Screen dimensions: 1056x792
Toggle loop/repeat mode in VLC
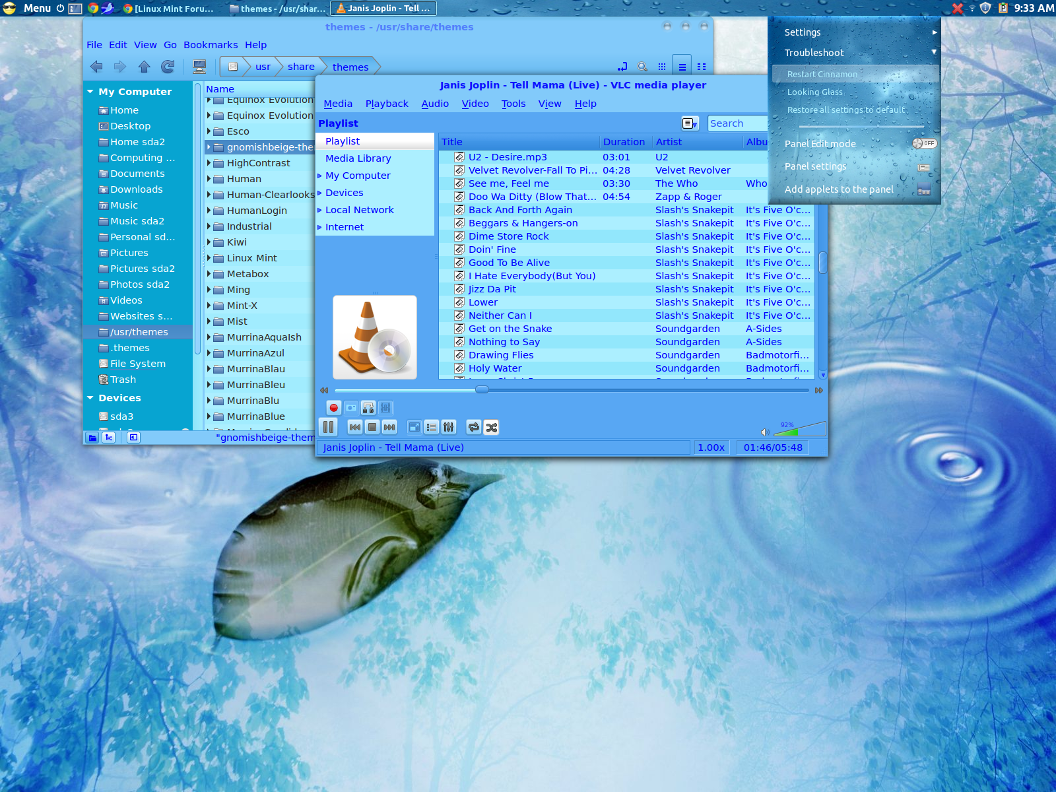pos(474,427)
